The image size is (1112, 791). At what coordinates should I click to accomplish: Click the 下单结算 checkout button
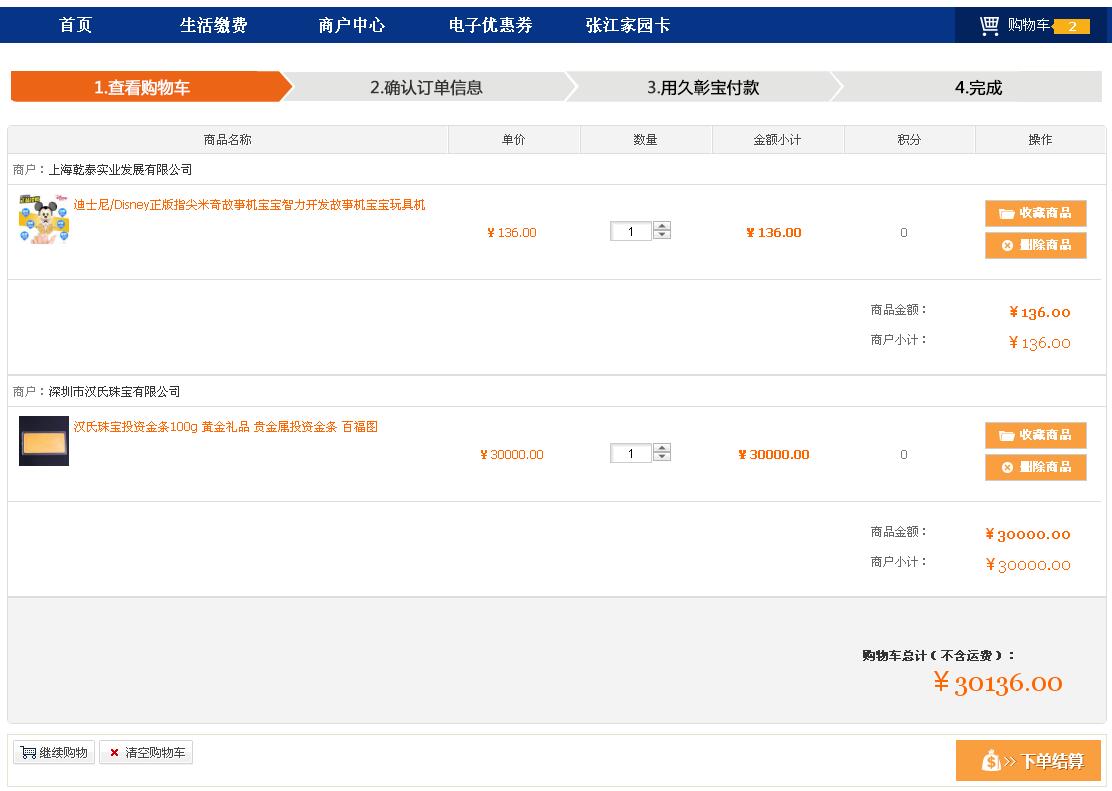(1028, 761)
